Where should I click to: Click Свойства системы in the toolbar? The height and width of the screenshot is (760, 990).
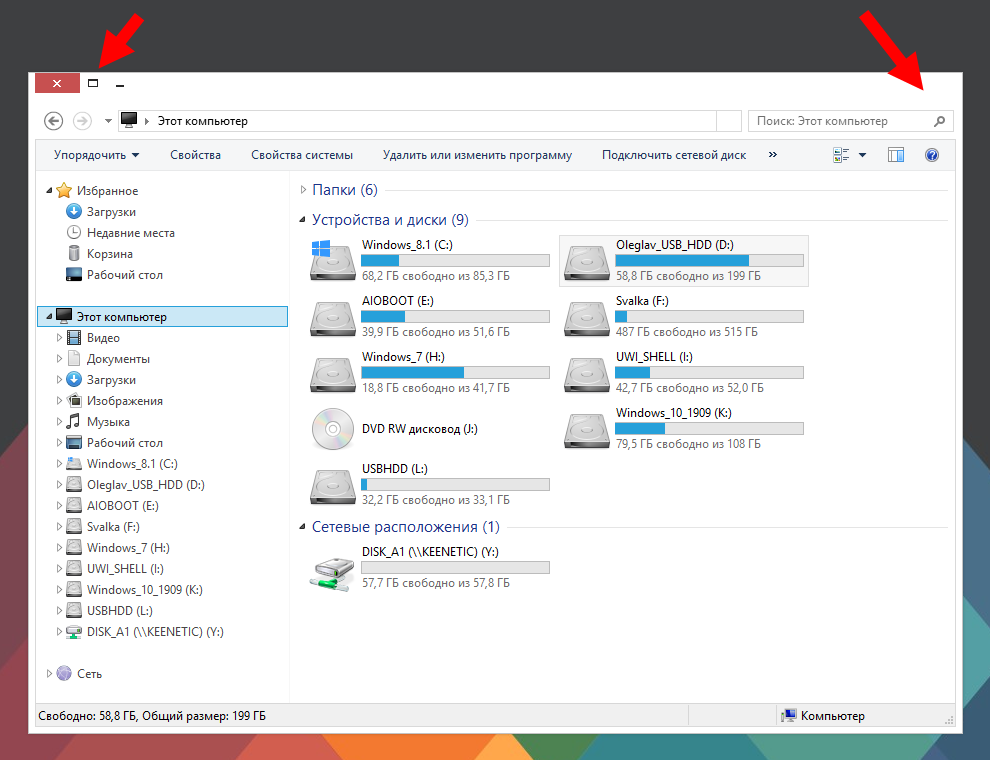[302, 155]
